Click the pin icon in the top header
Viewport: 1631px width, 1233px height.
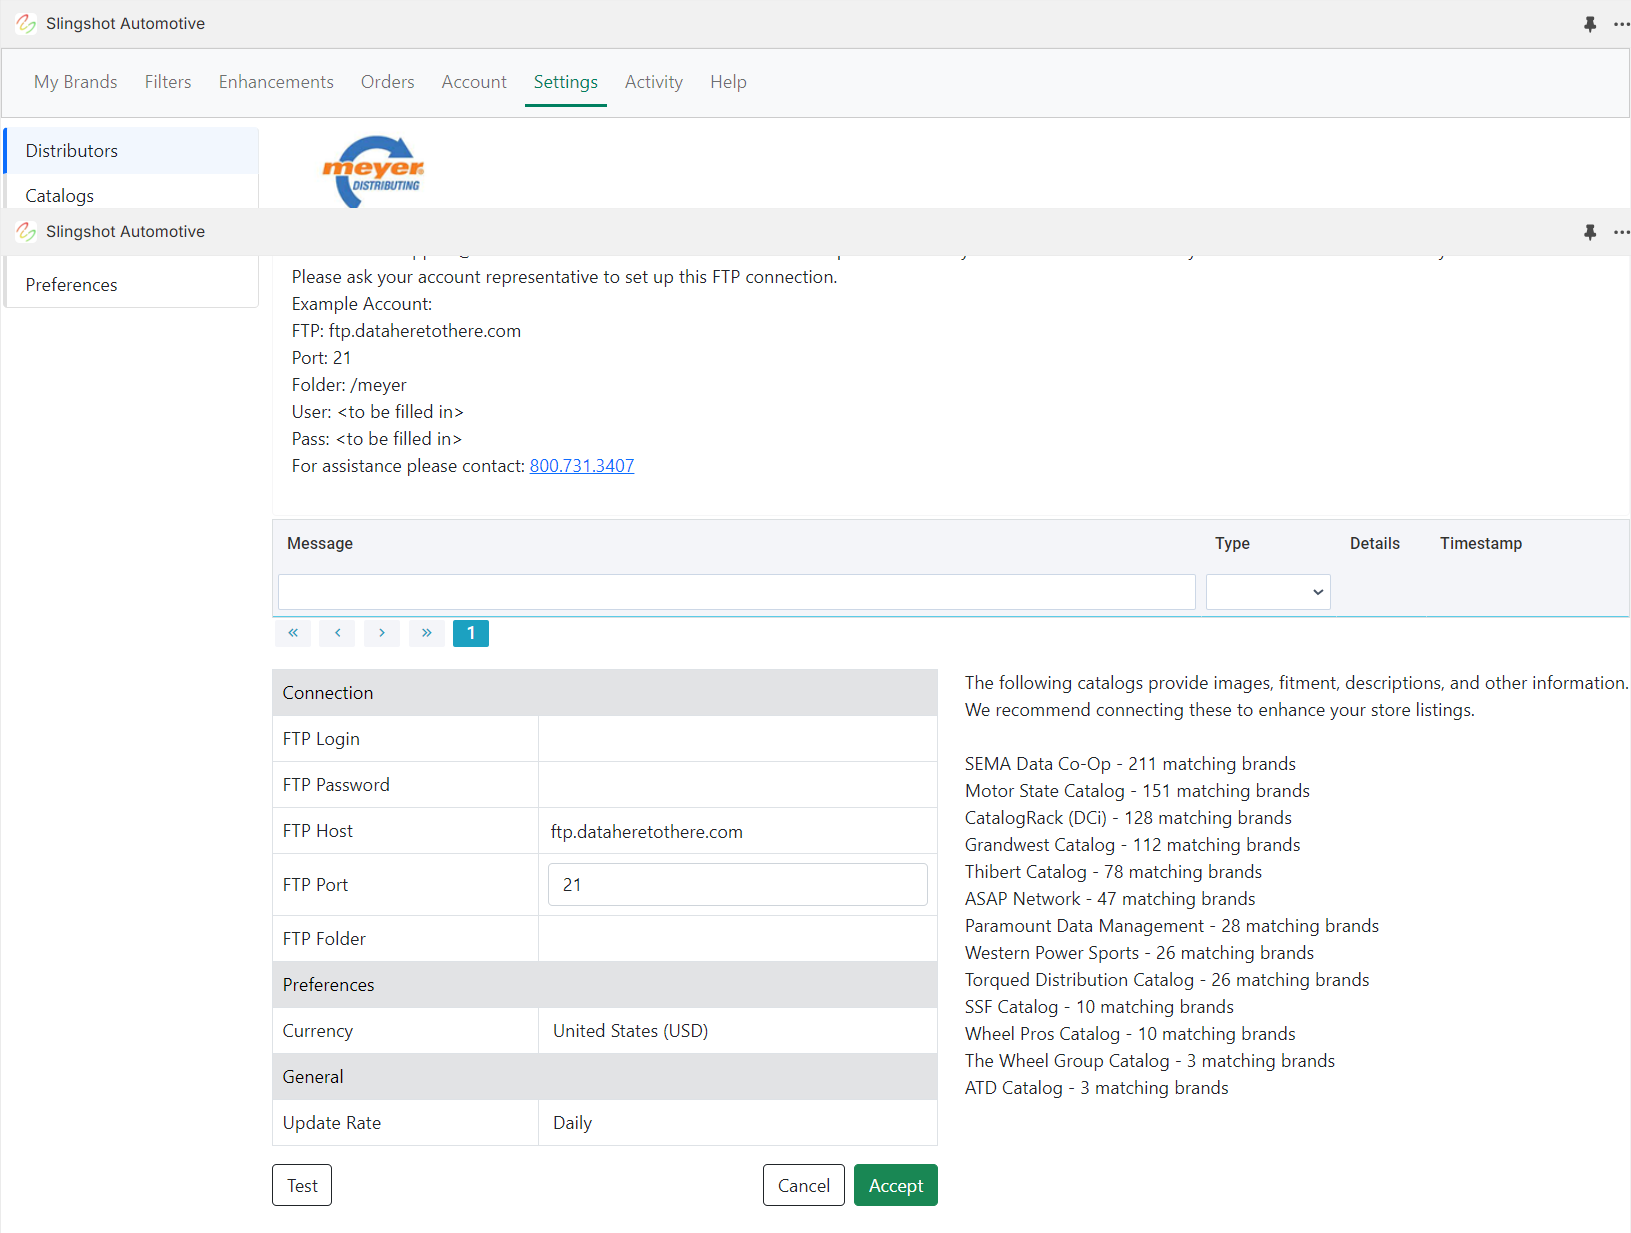pyautogui.click(x=1590, y=24)
